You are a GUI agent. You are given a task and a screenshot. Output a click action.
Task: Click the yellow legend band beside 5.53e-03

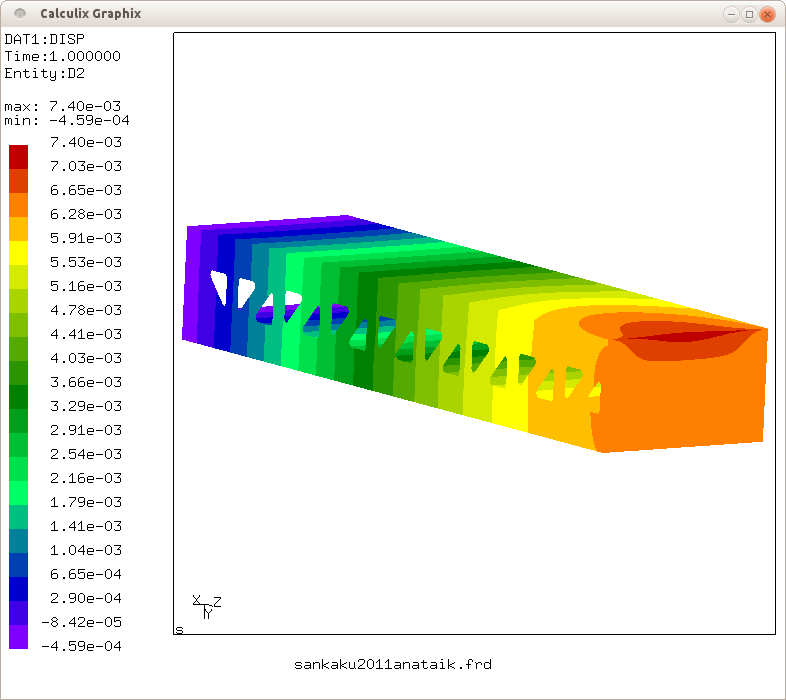click(x=19, y=253)
